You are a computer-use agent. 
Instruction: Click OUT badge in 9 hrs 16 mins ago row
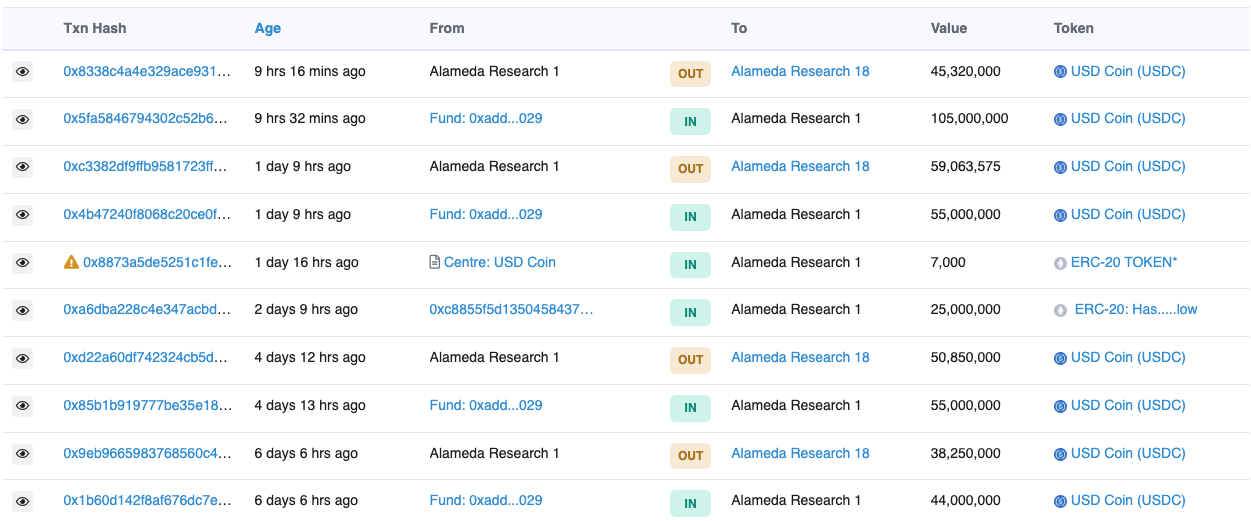[690, 73]
